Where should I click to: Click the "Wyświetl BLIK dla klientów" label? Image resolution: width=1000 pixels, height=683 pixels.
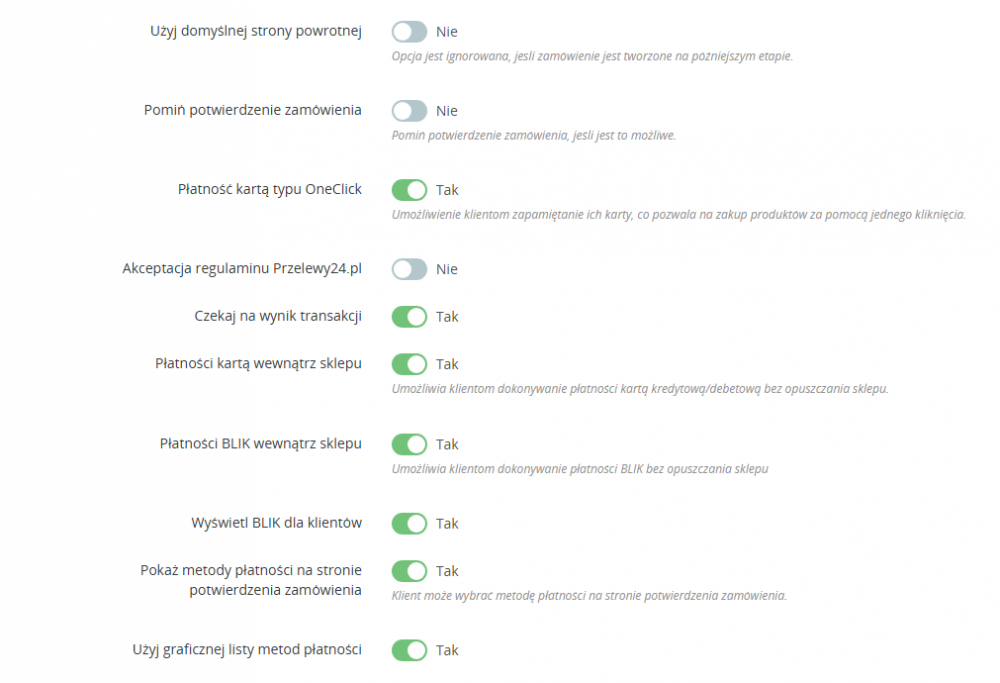[275, 523]
